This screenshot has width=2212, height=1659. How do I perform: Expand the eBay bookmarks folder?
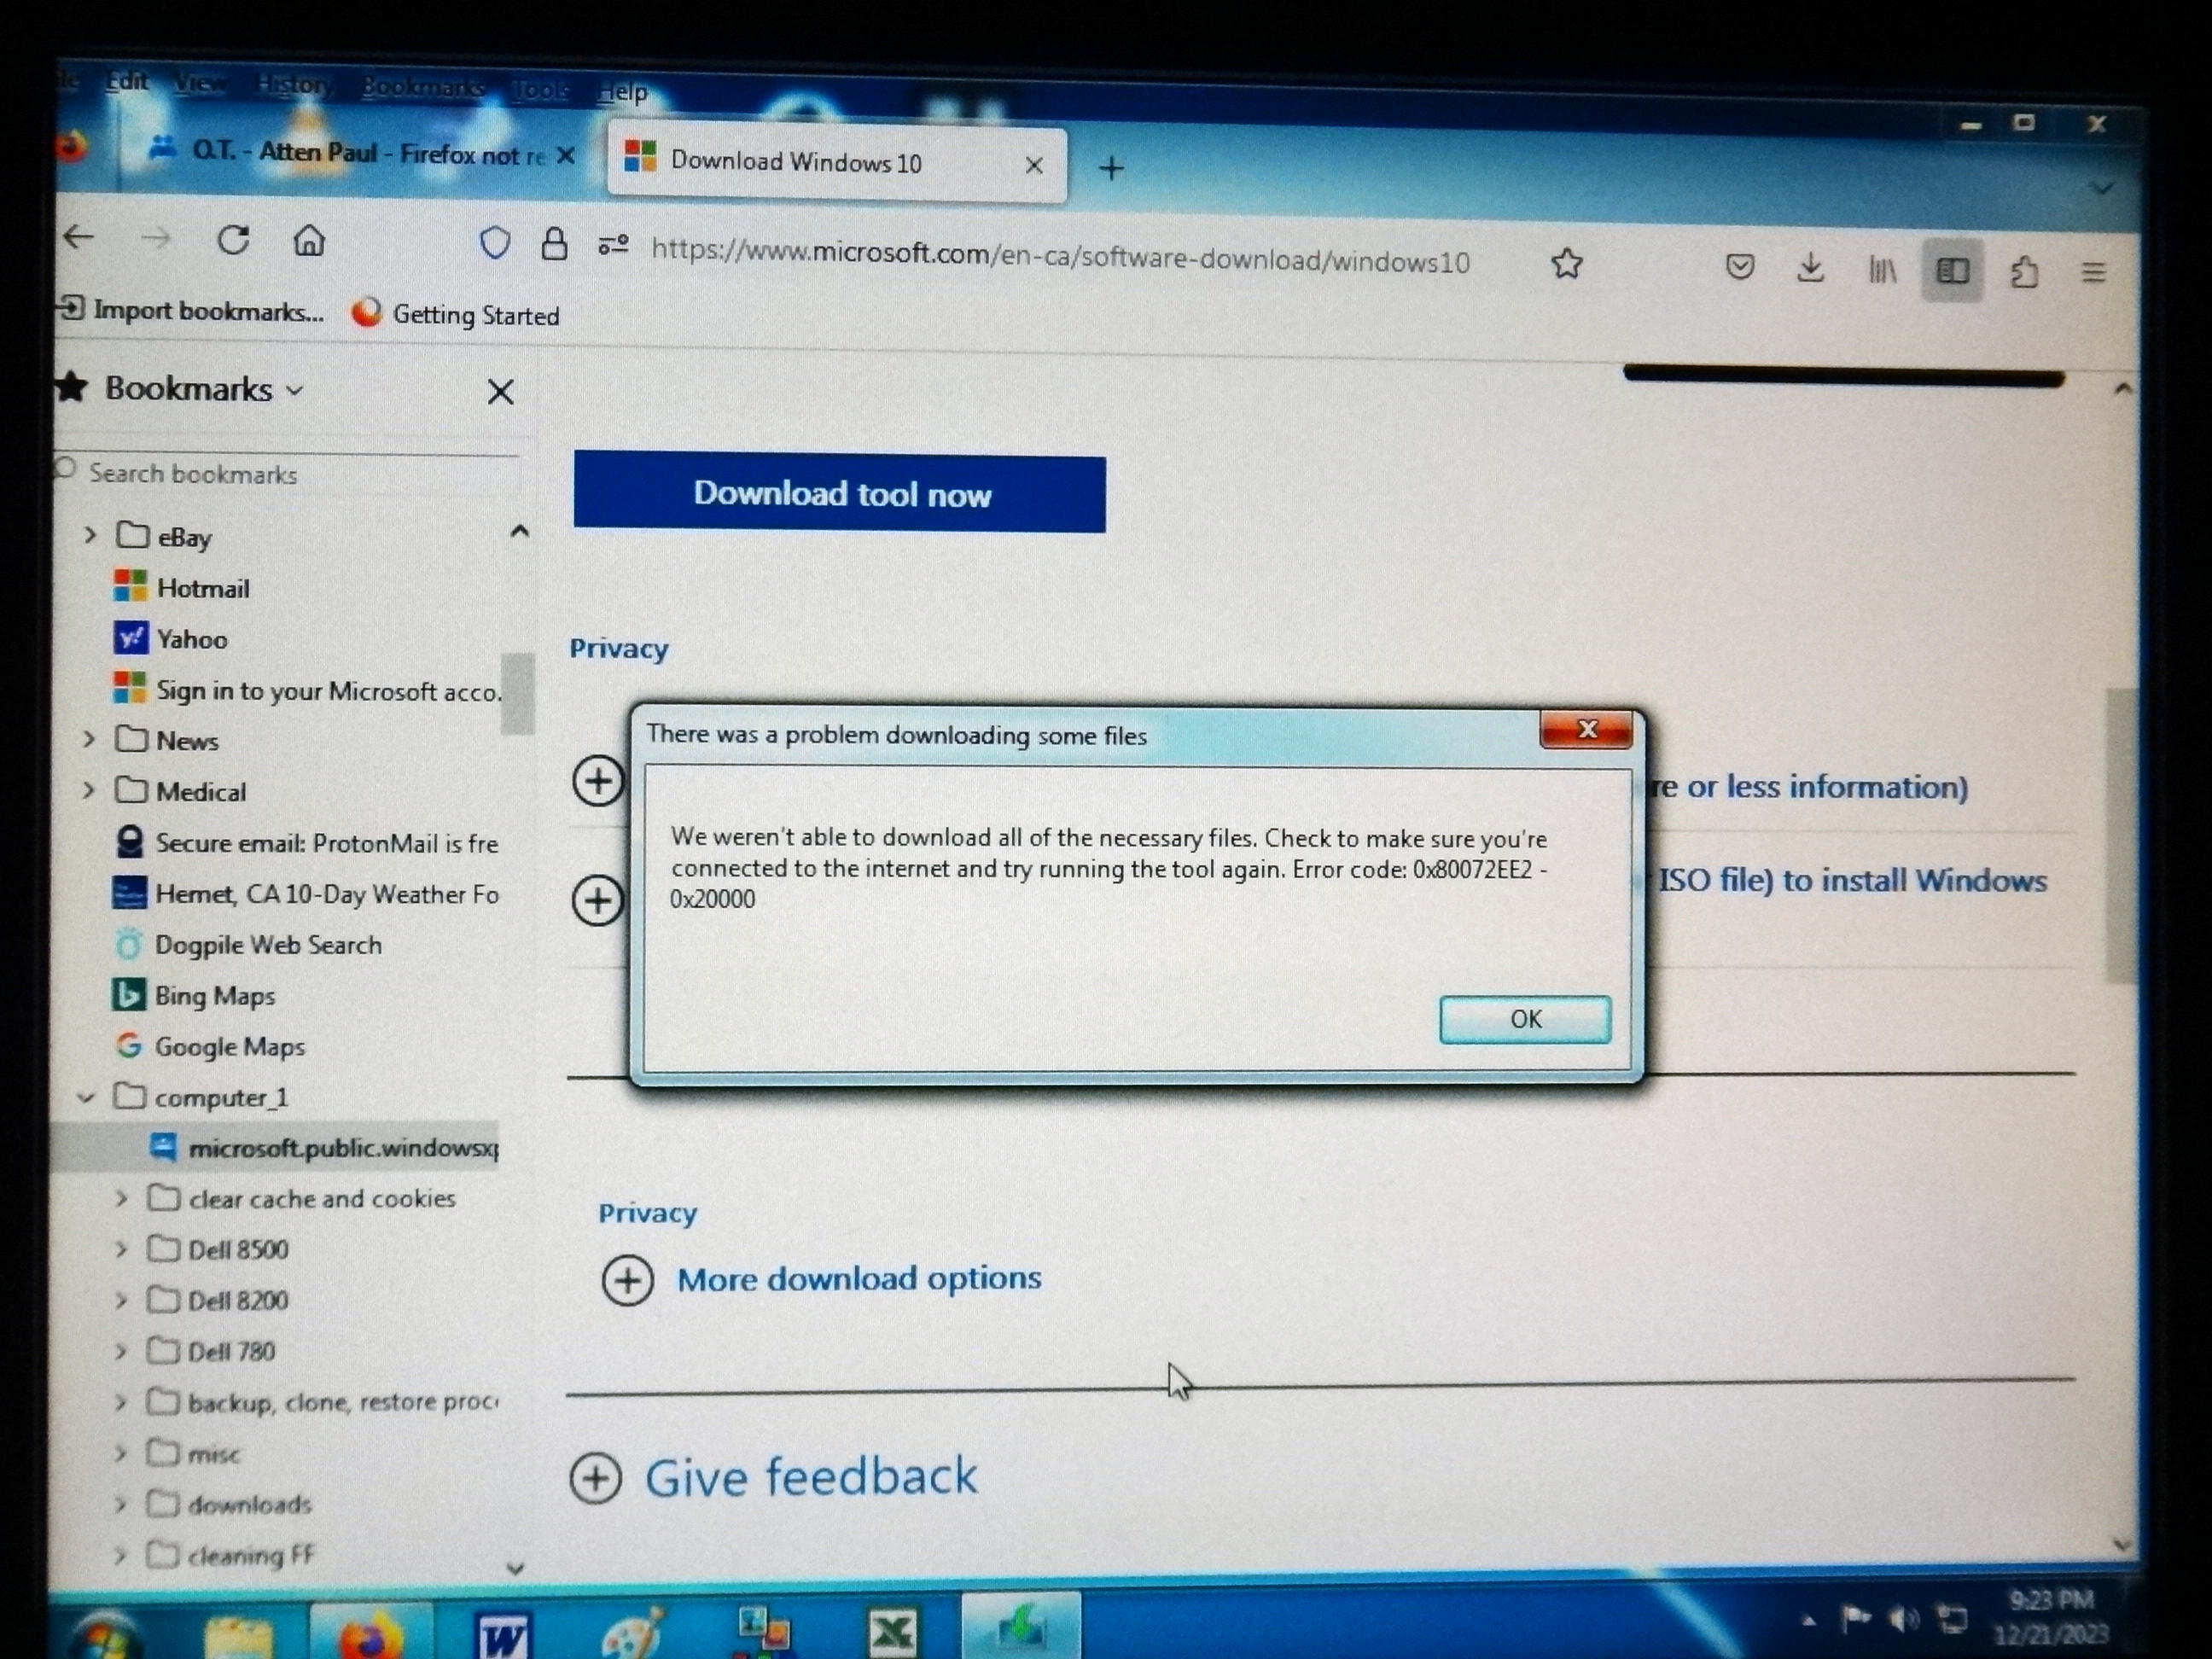[x=90, y=535]
